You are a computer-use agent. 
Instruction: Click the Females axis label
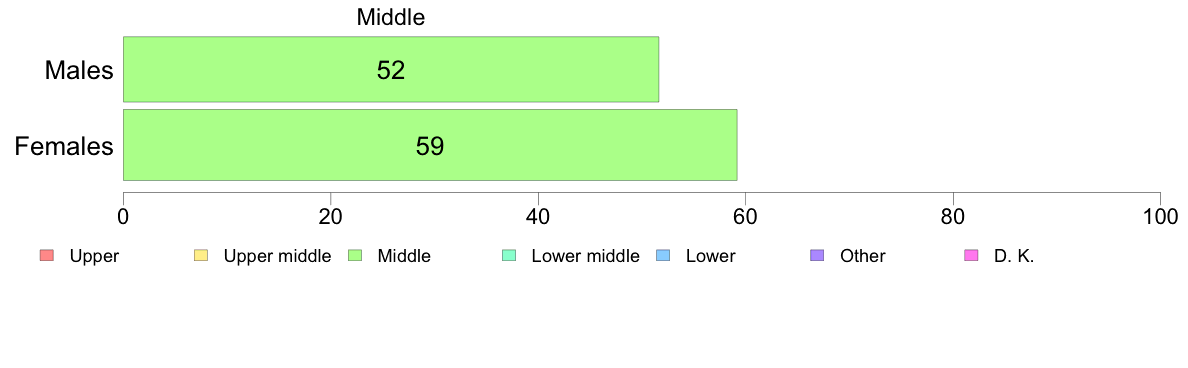pos(64,145)
